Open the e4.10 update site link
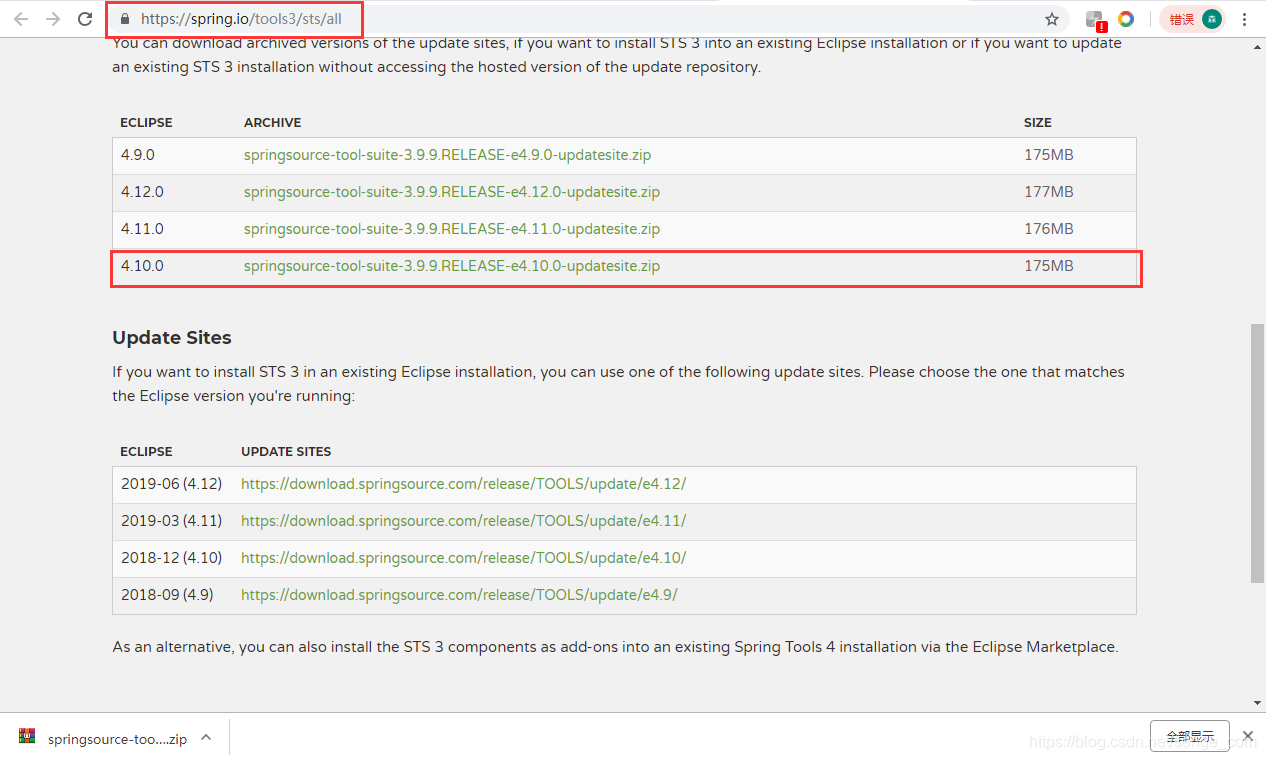 463,558
